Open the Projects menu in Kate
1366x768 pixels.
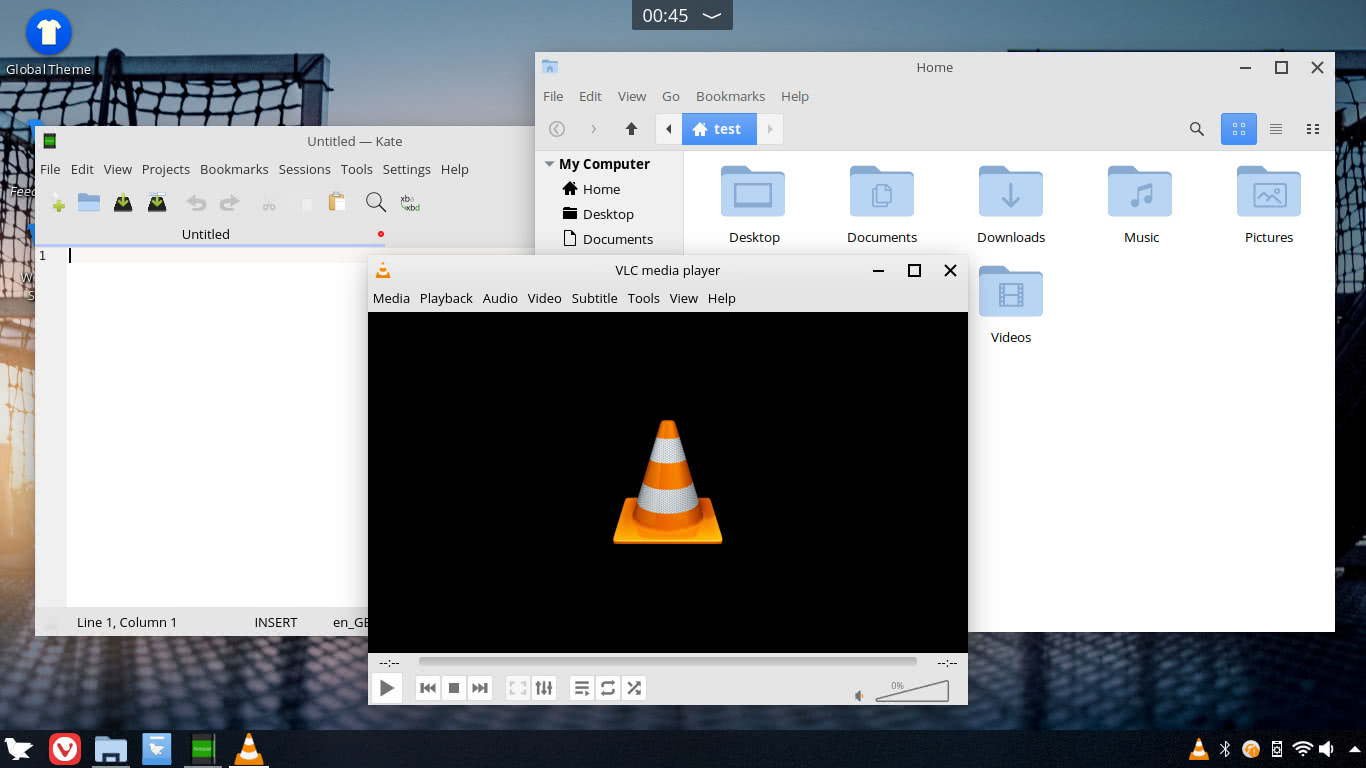pyautogui.click(x=166, y=169)
